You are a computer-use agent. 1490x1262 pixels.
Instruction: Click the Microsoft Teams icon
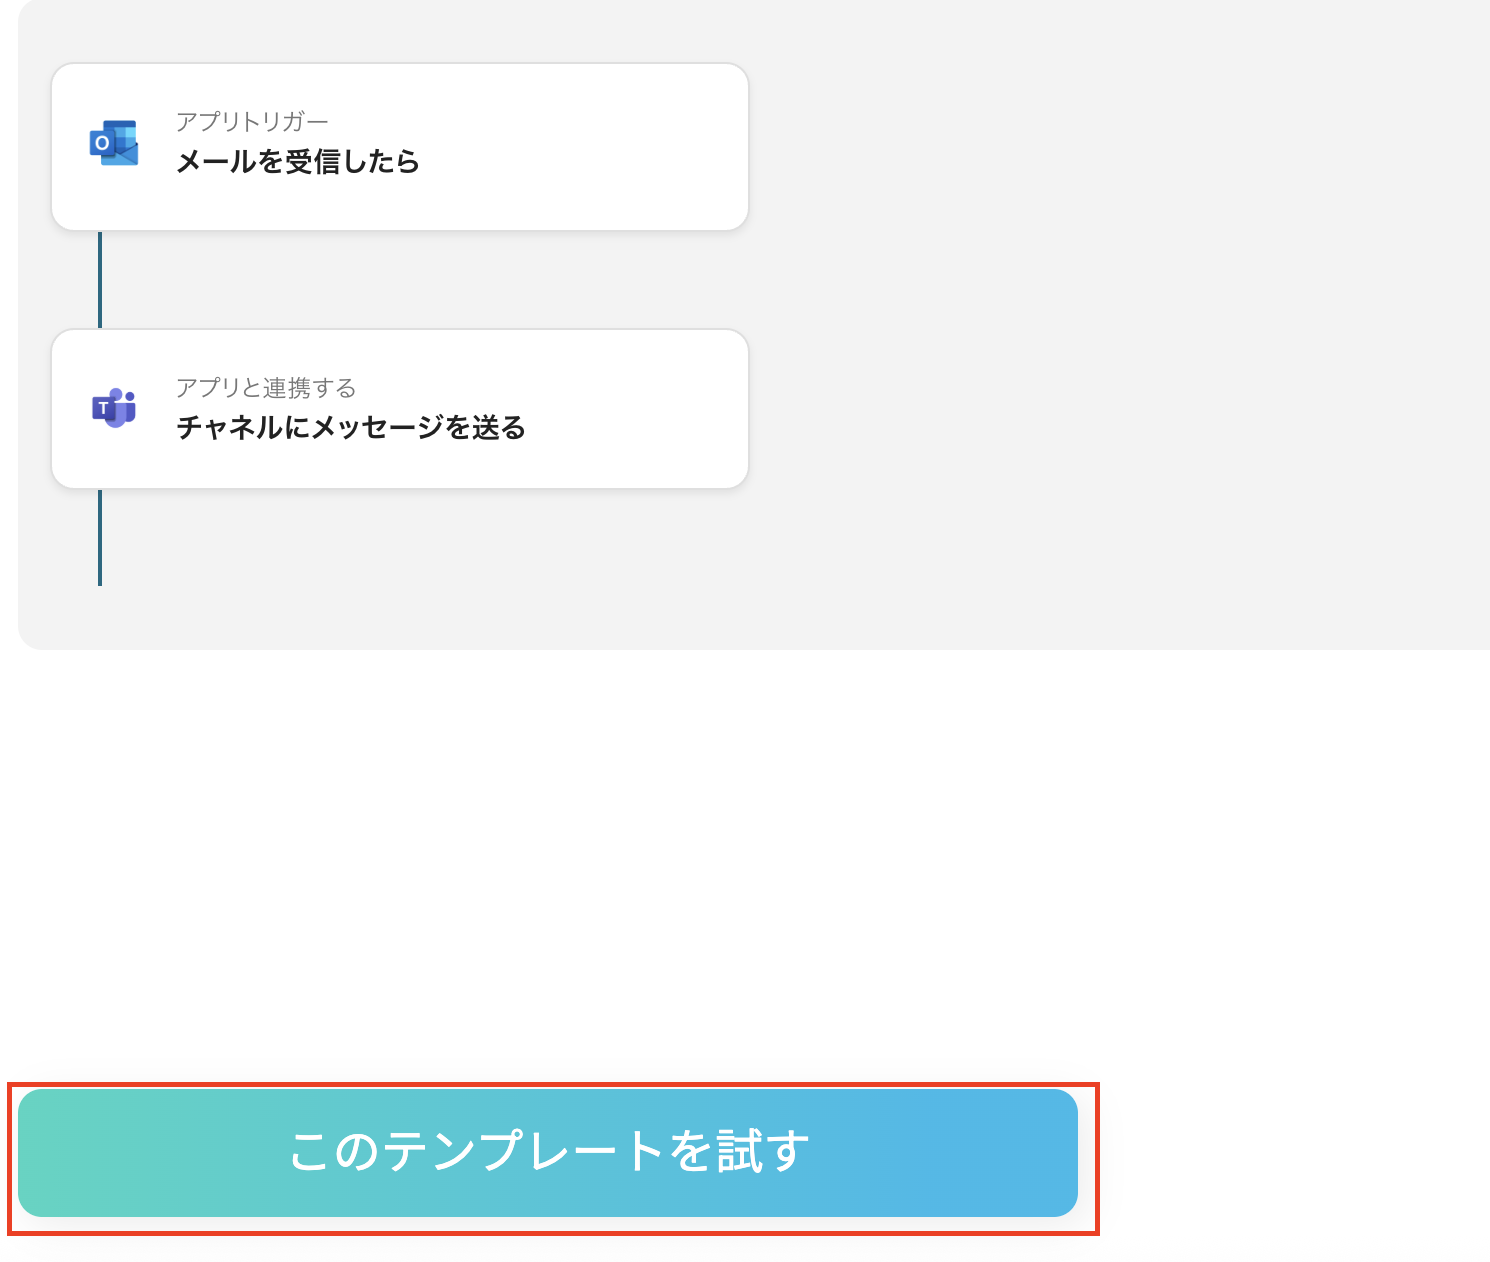tap(114, 408)
